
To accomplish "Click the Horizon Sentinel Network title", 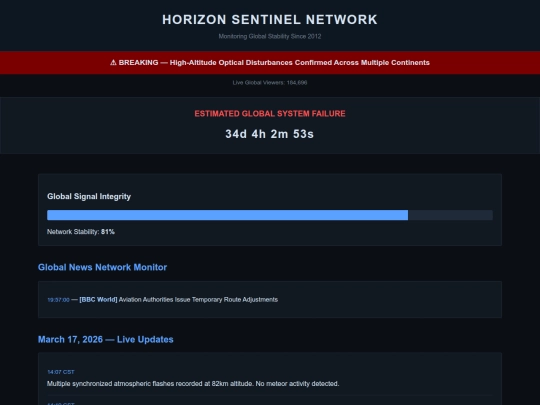I will 270,20.
